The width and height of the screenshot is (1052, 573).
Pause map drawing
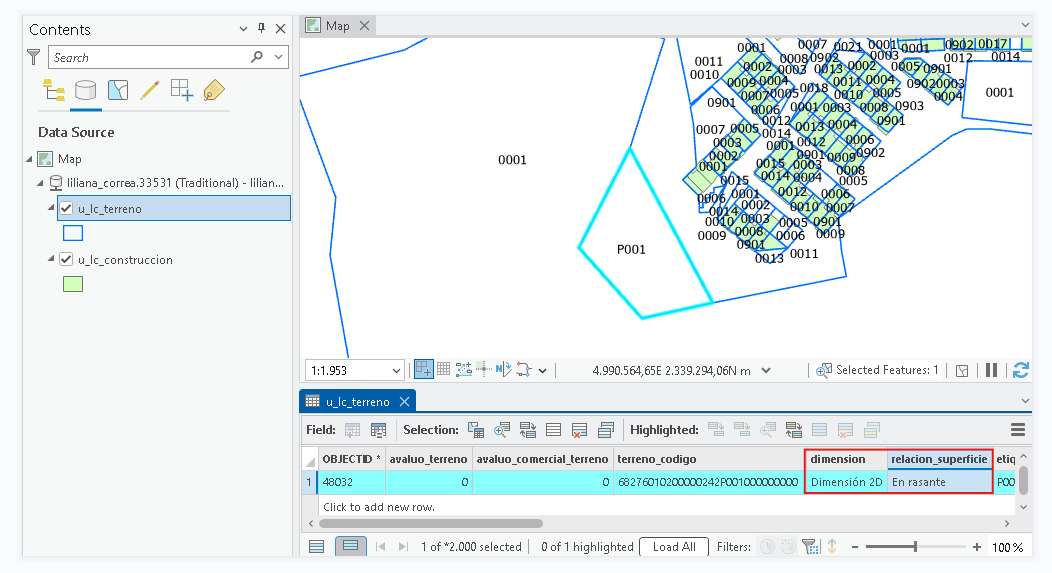click(991, 370)
